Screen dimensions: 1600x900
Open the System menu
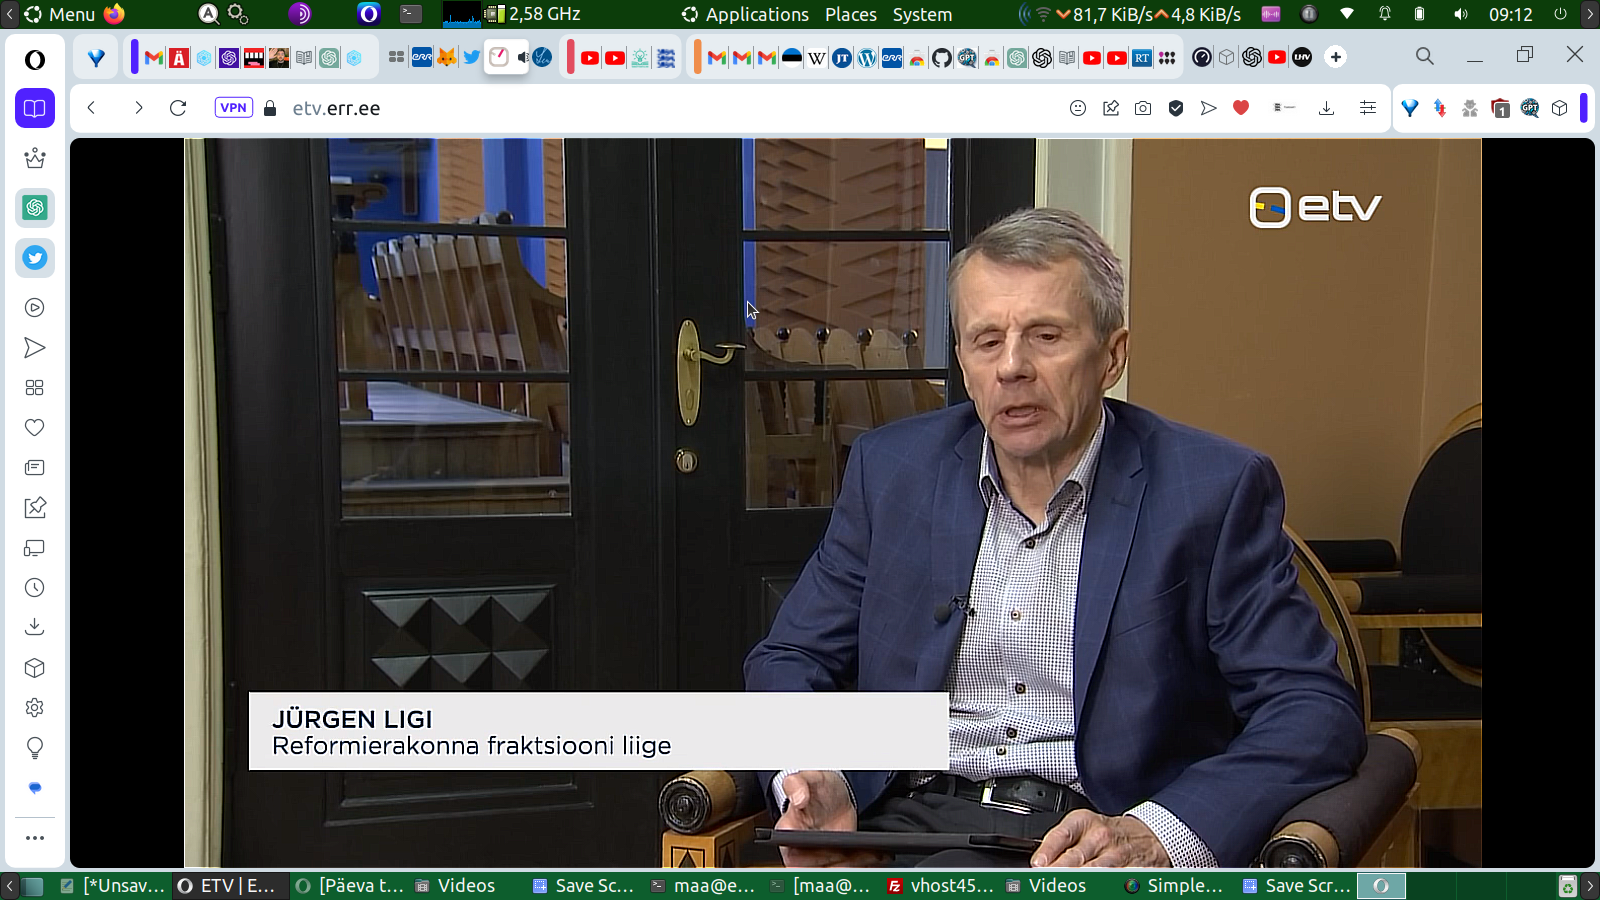coord(922,14)
